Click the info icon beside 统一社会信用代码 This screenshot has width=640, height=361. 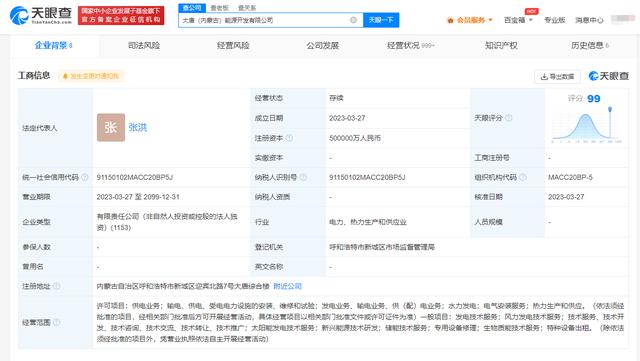(84, 177)
